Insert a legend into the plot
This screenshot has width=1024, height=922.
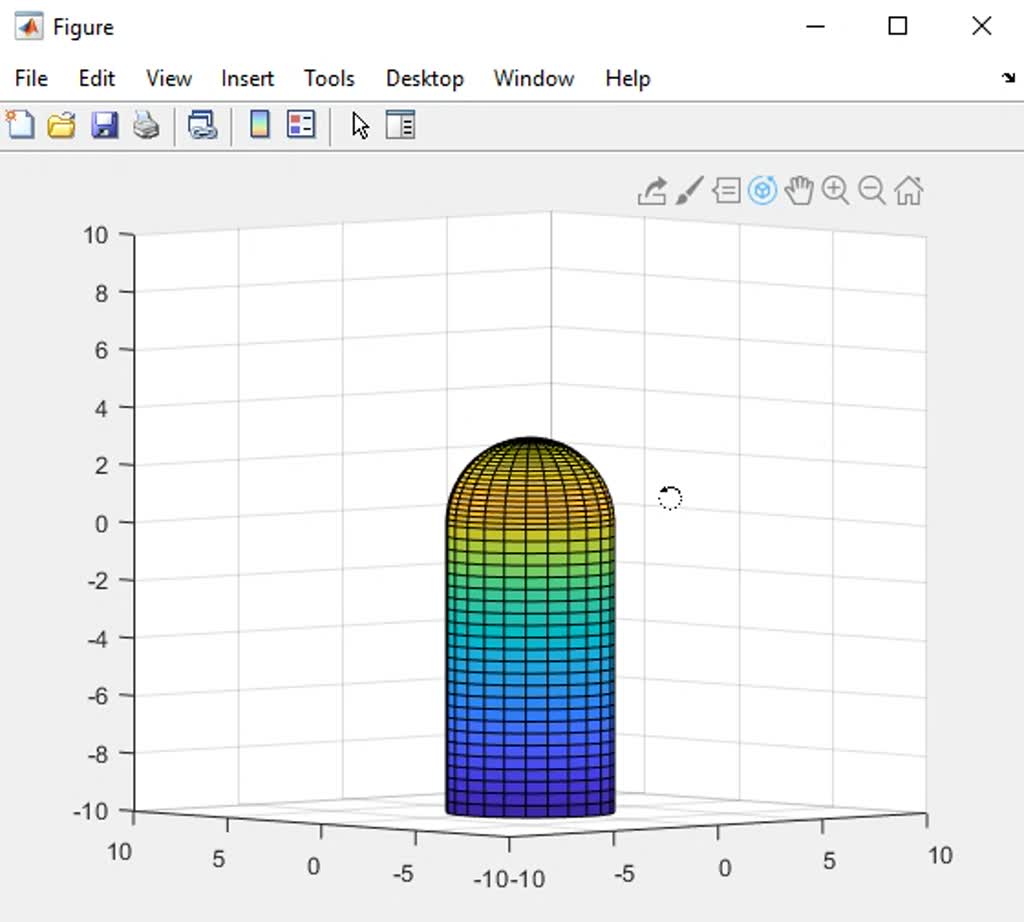(x=300, y=125)
